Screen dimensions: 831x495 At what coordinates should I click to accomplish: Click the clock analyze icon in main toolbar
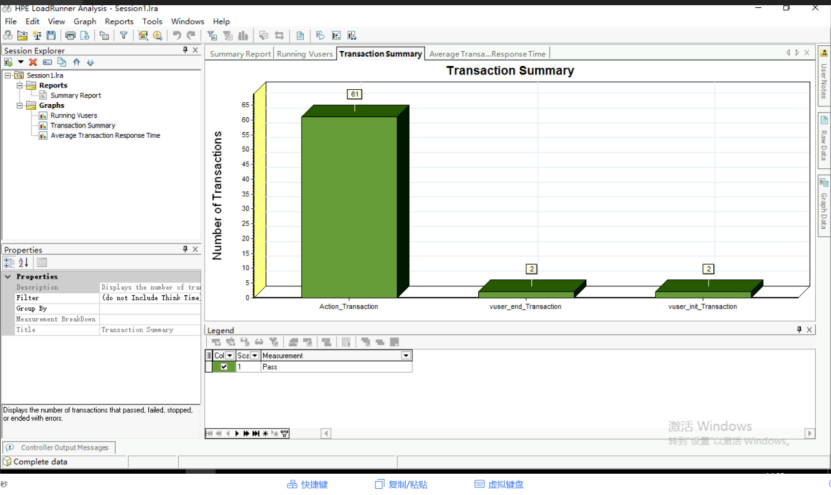(x=157, y=36)
